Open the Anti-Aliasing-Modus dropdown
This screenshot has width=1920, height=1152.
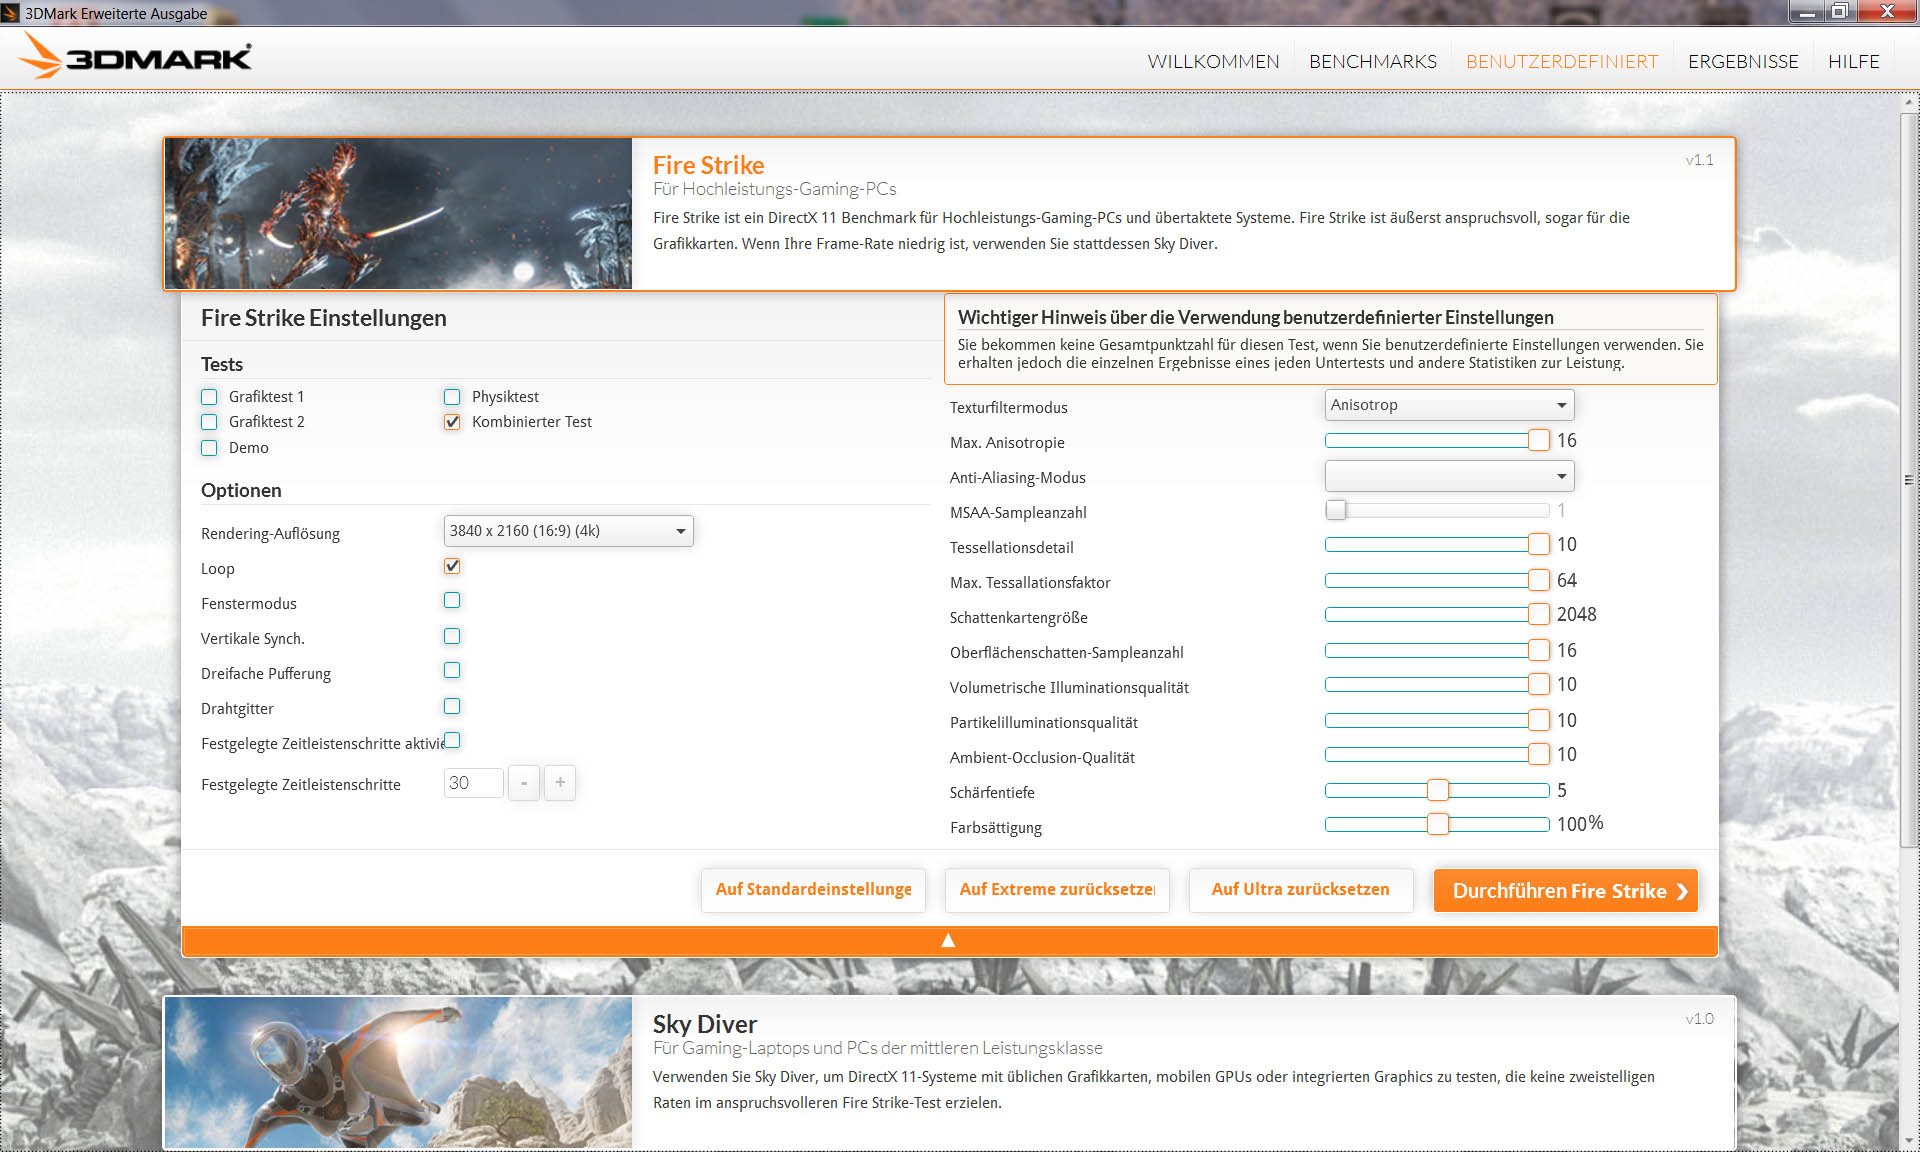click(1449, 476)
